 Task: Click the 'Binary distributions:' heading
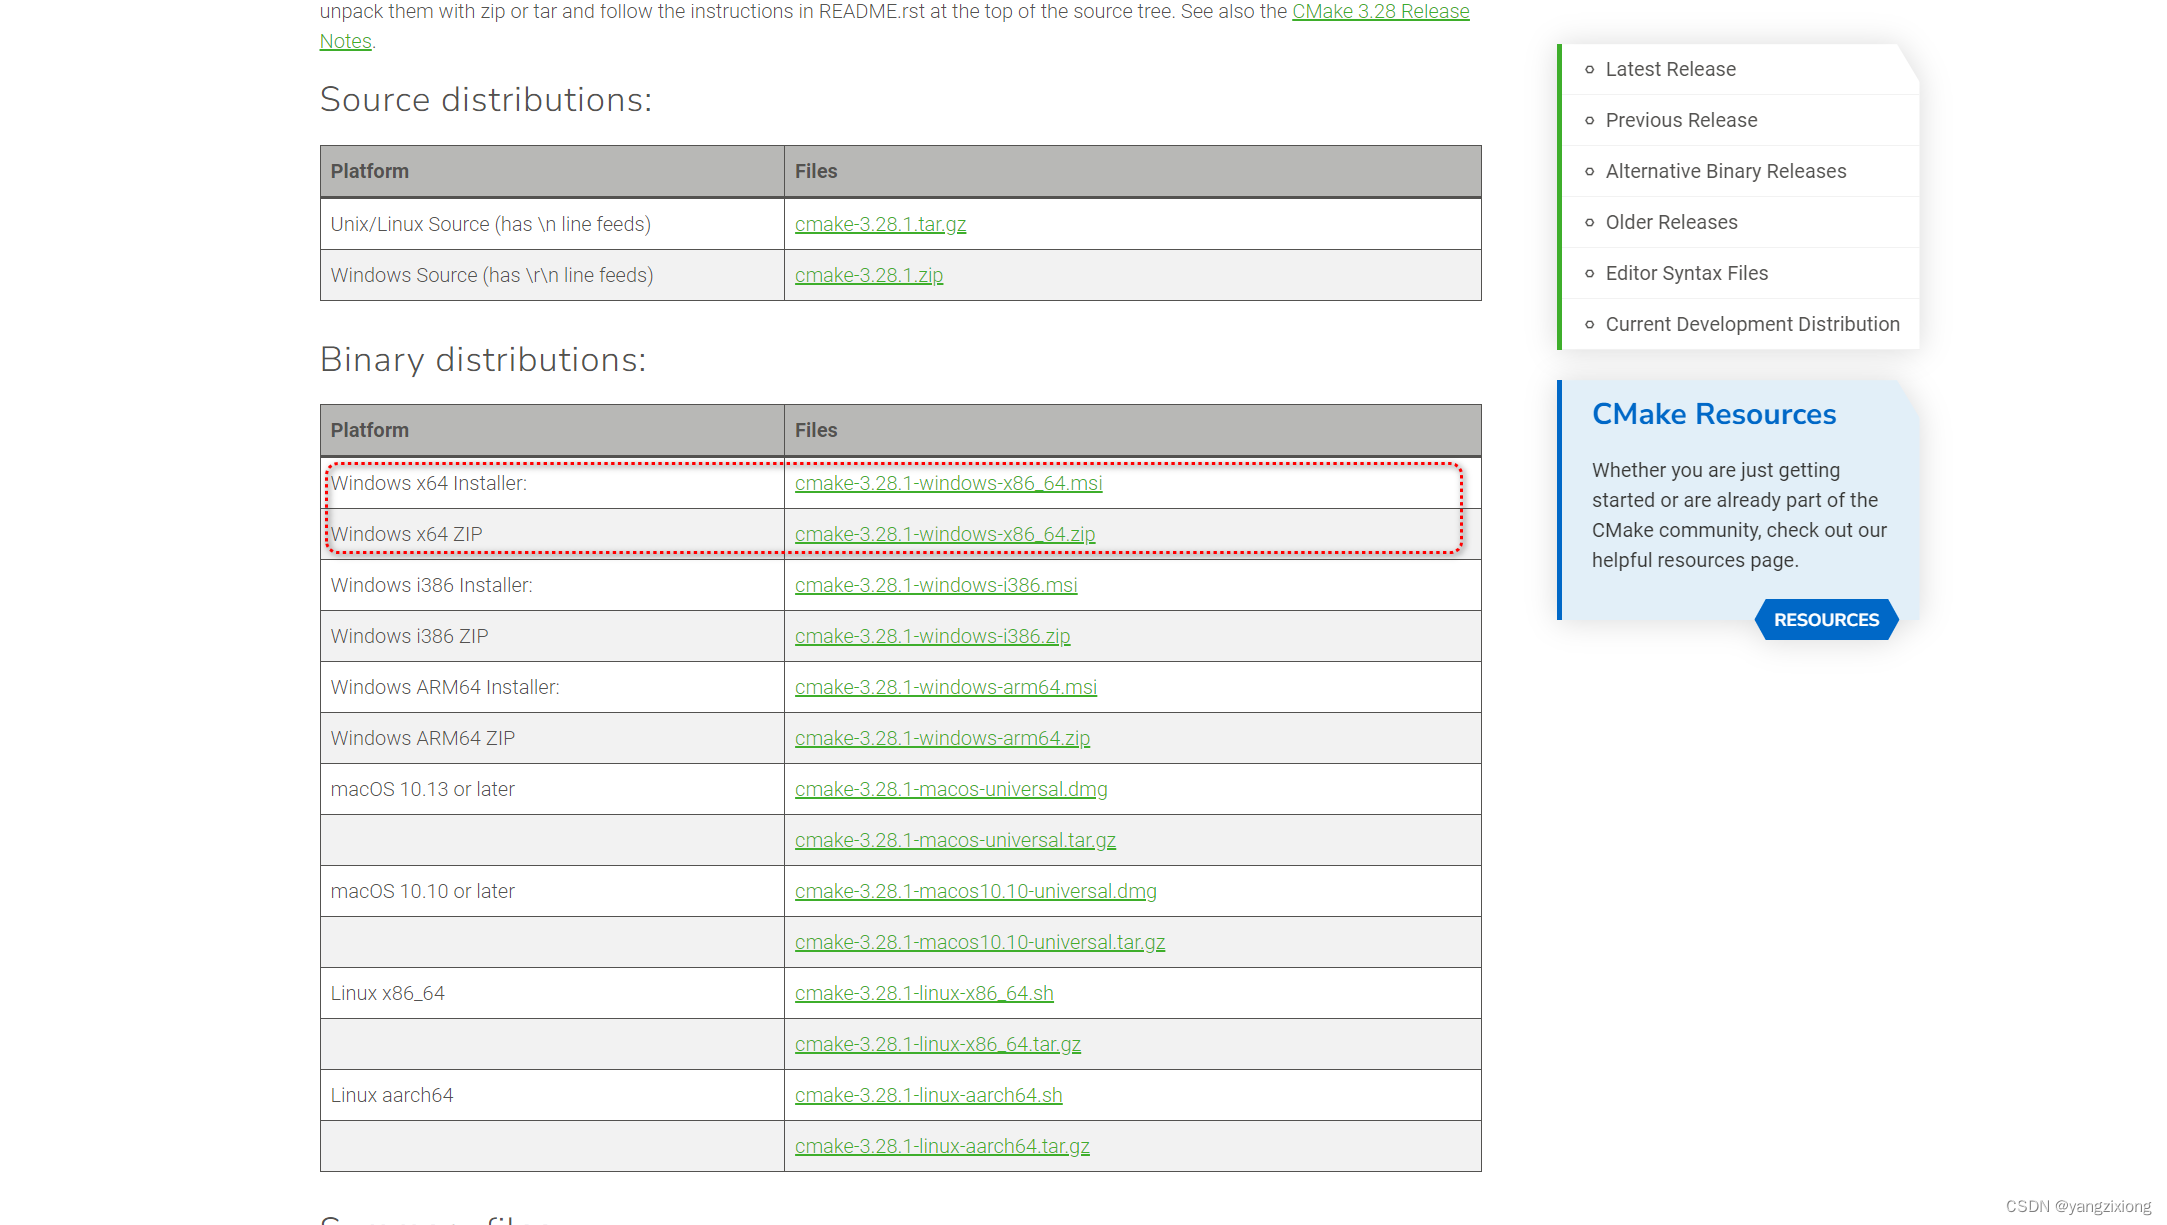[x=483, y=359]
